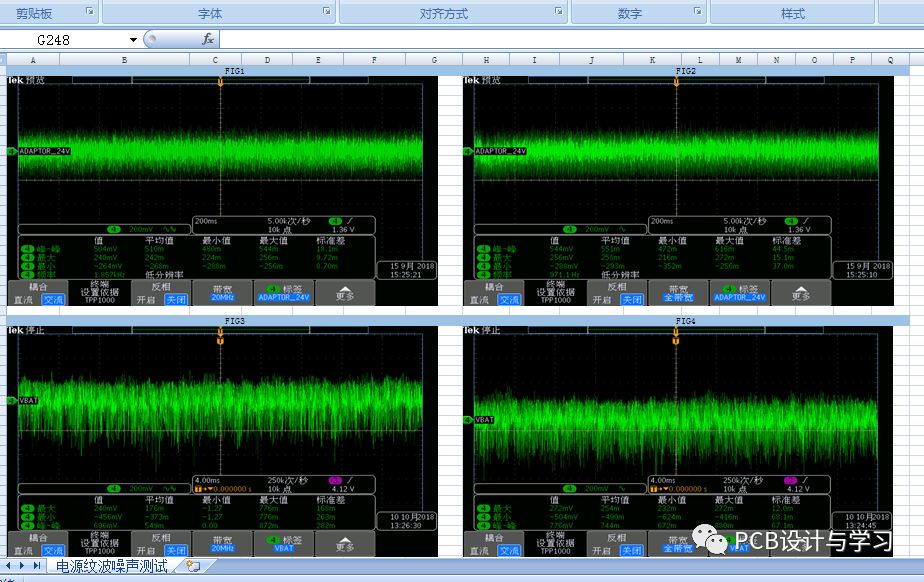Click the insert new worksheet icon

(x=193, y=566)
